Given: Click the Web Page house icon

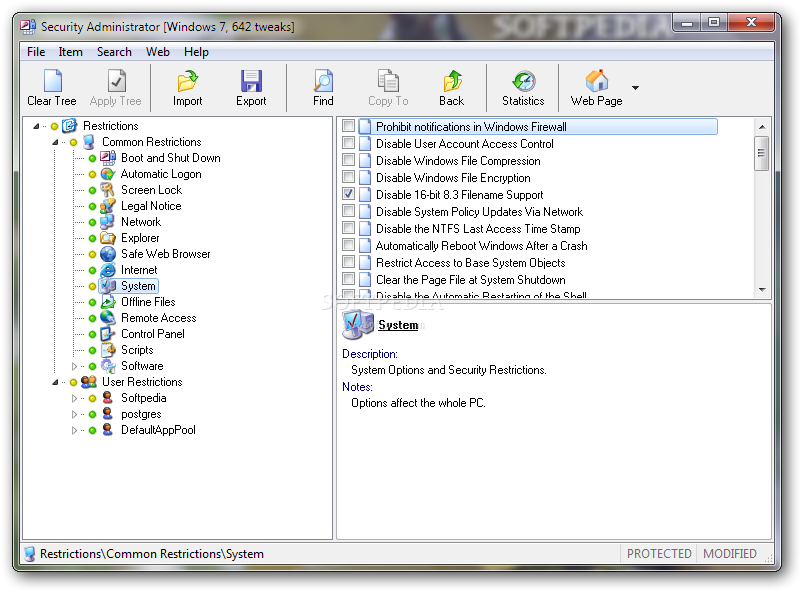Looking at the screenshot, I should click(596, 81).
